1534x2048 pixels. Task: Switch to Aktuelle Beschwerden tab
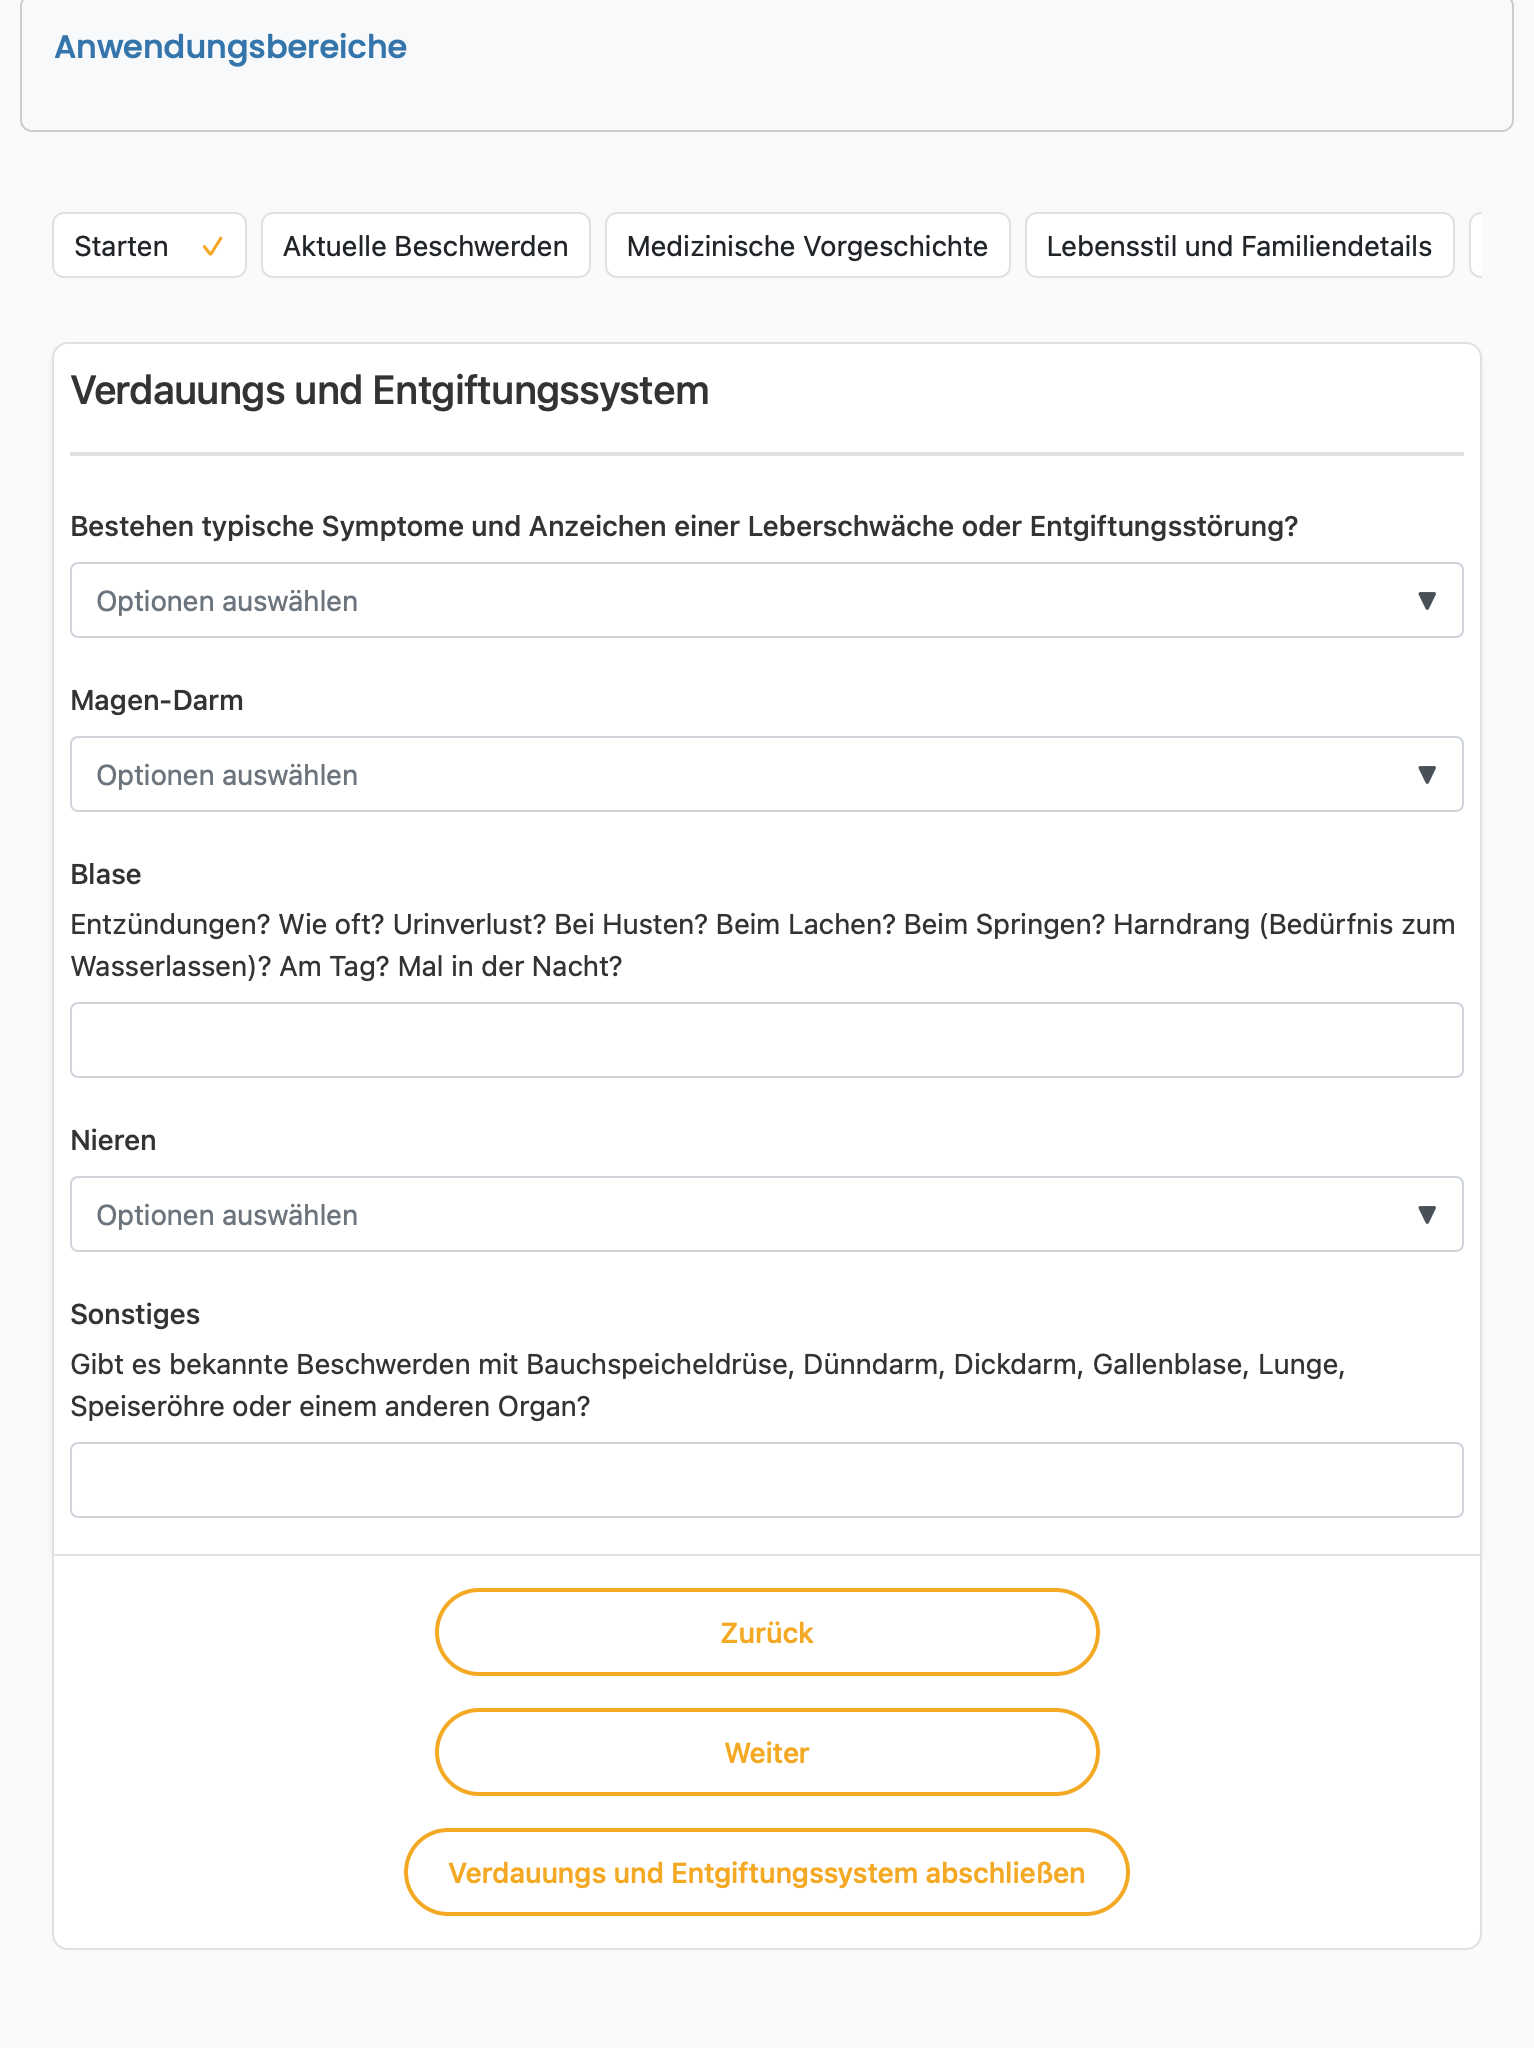tap(426, 245)
